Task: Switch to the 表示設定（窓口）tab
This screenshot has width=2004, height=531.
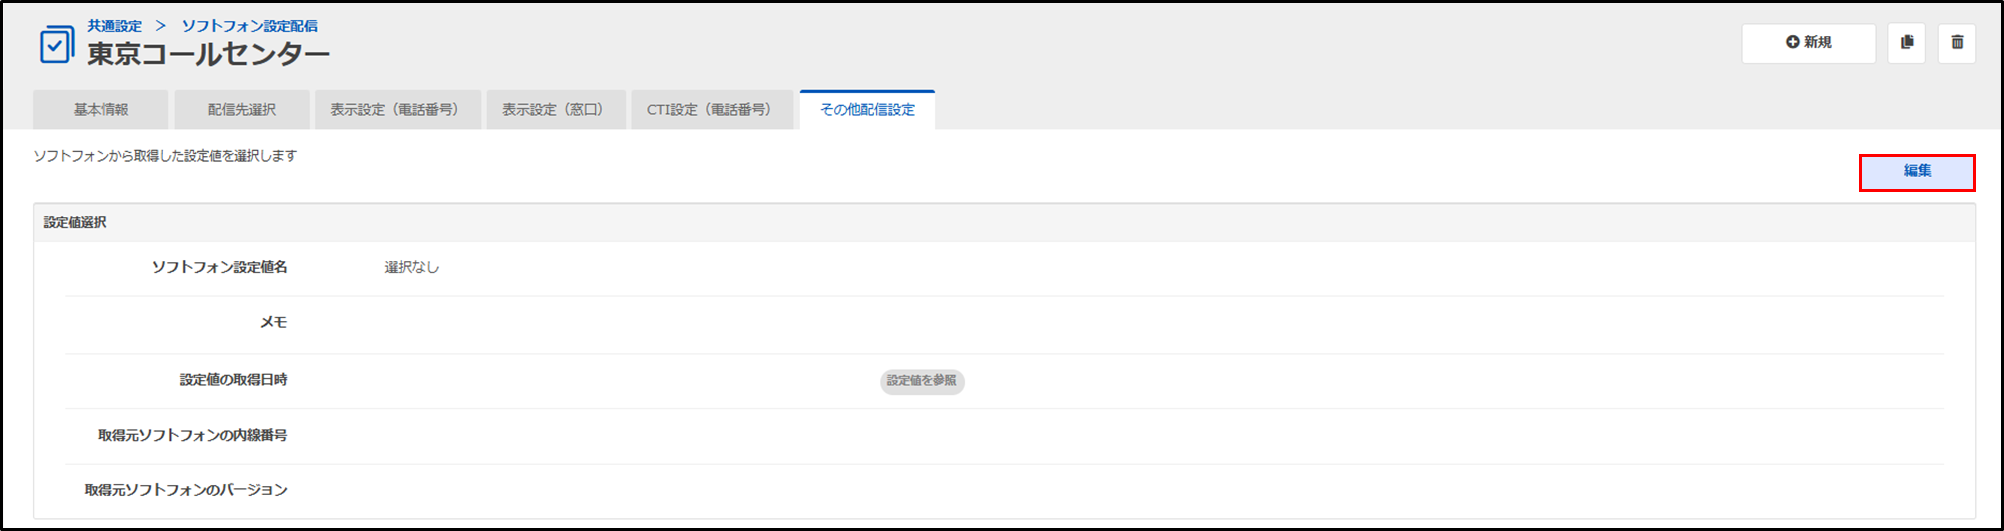Action: (x=555, y=110)
